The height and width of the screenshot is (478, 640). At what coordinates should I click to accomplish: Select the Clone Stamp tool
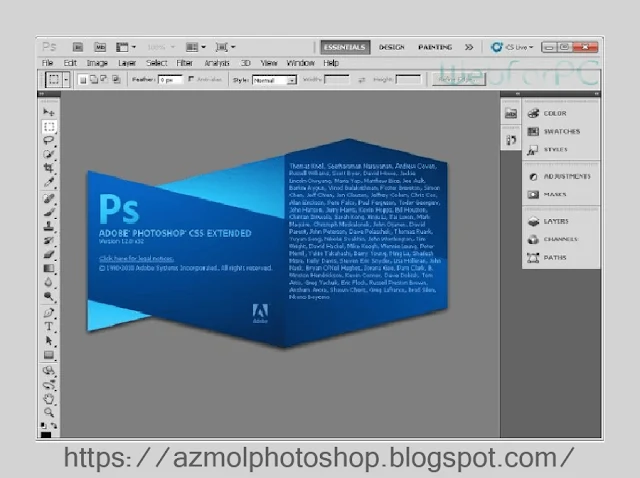tap(49, 226)
